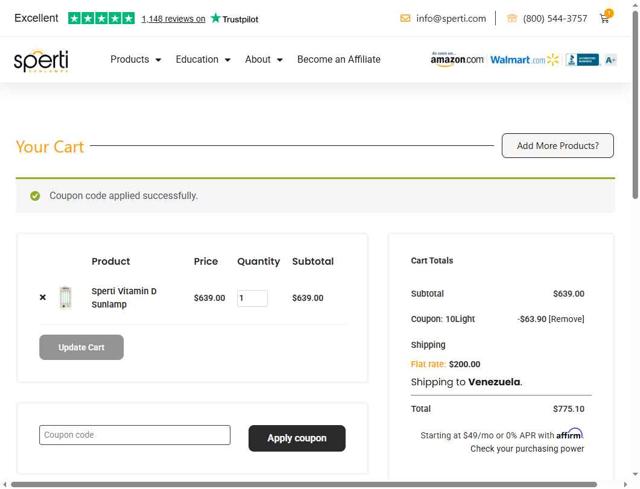Focus the Coupon code input field
The width and height of the screenshot is (640, 489).
tap(135, 435)
